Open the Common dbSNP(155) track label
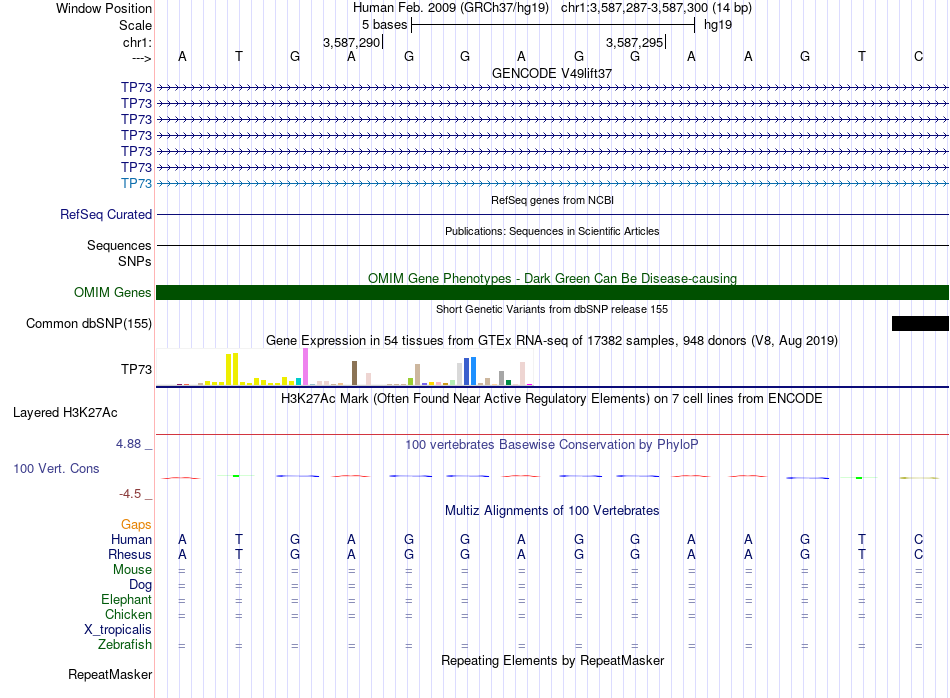 [89, 324]
